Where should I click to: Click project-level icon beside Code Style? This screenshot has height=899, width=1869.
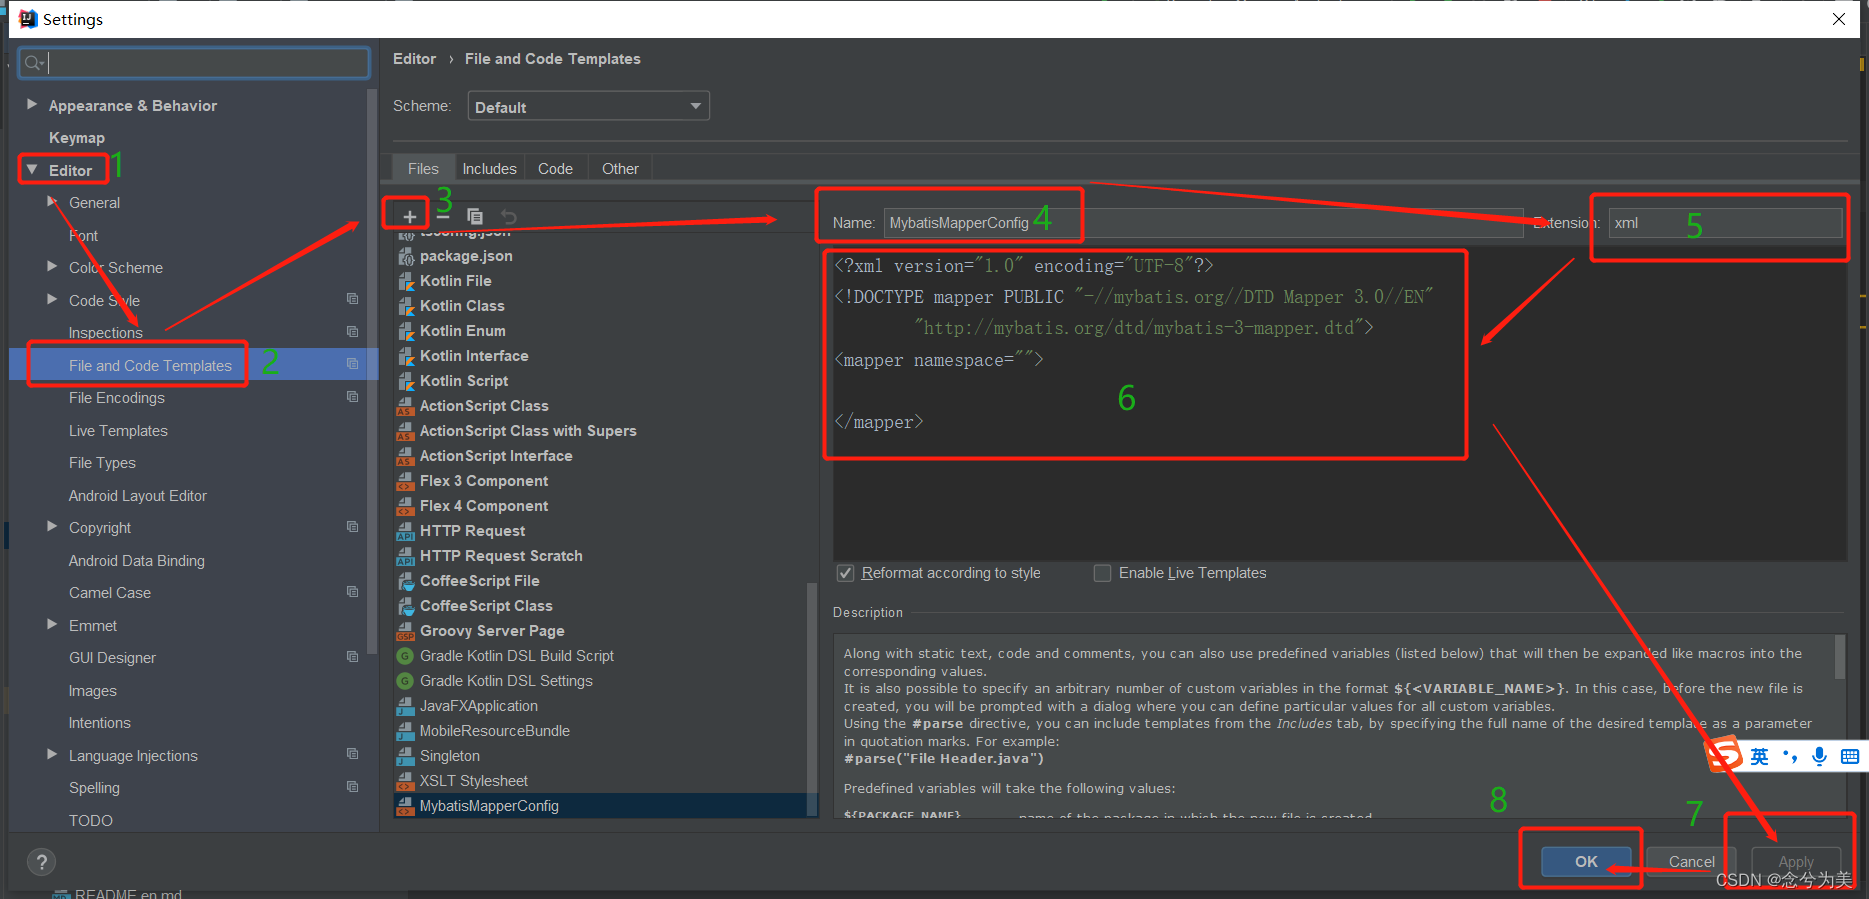point(352,299)
